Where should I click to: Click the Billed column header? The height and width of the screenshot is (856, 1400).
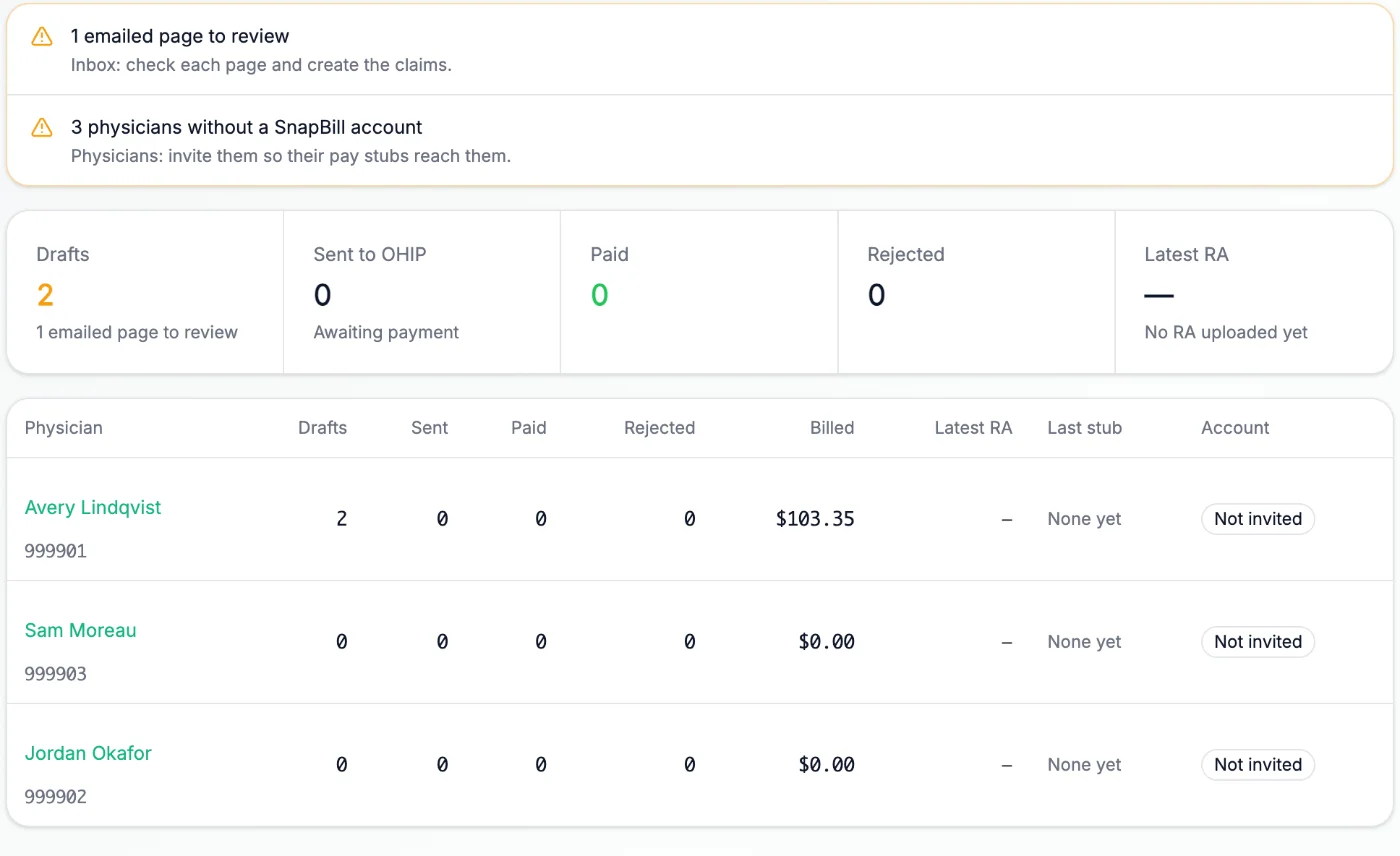[832, 428]
